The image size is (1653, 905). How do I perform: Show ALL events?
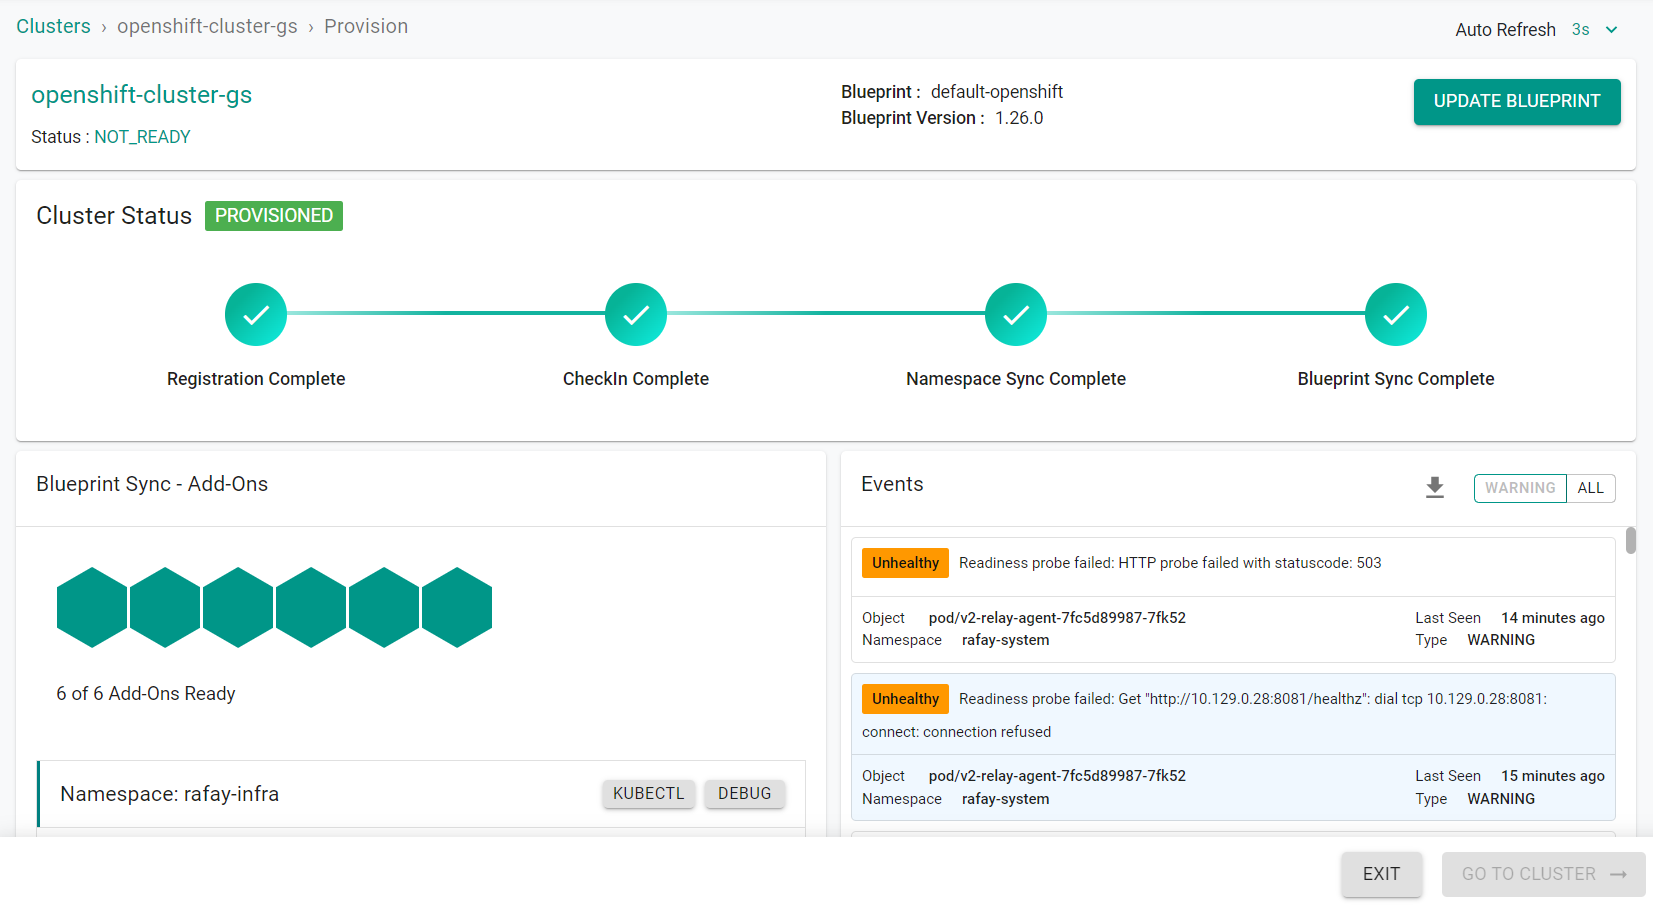click(x=1591, y=488)
